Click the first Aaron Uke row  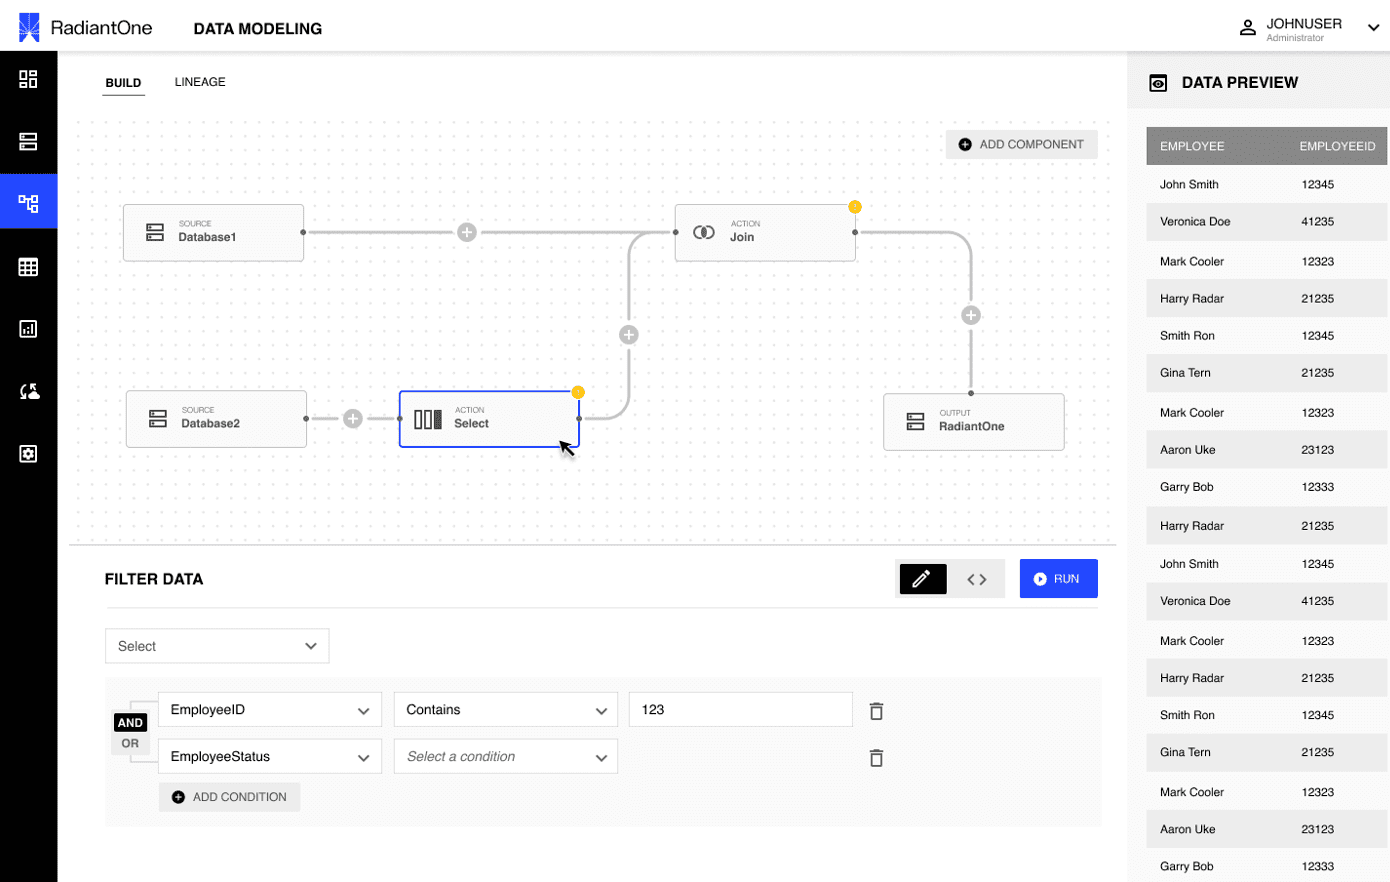click(1267, 450)
